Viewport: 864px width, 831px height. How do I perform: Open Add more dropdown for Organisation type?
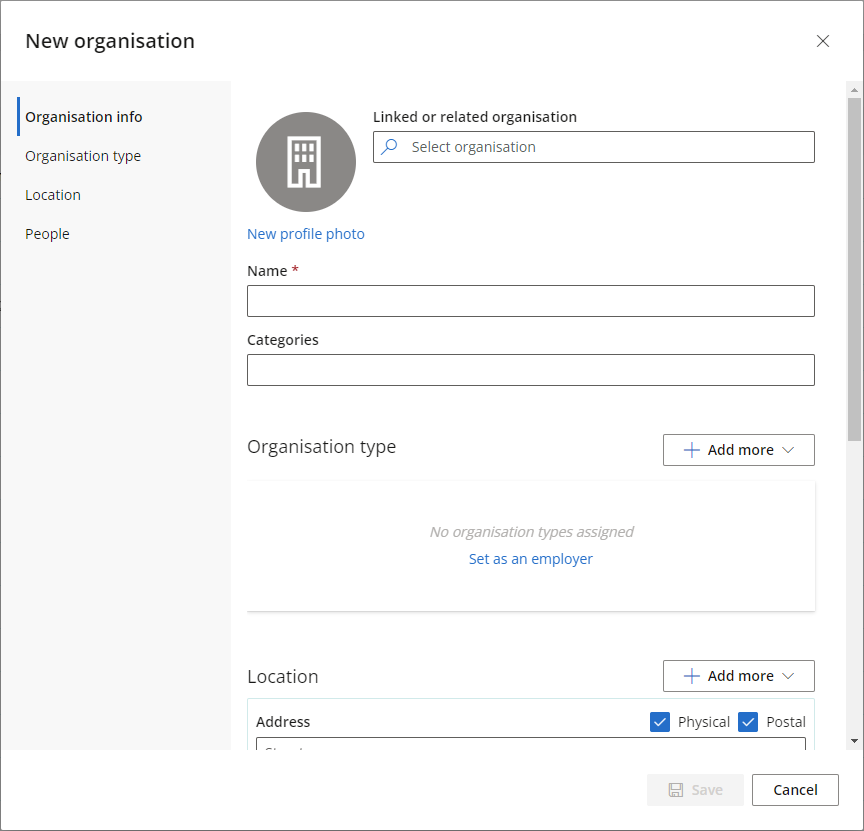click(738, 450)
